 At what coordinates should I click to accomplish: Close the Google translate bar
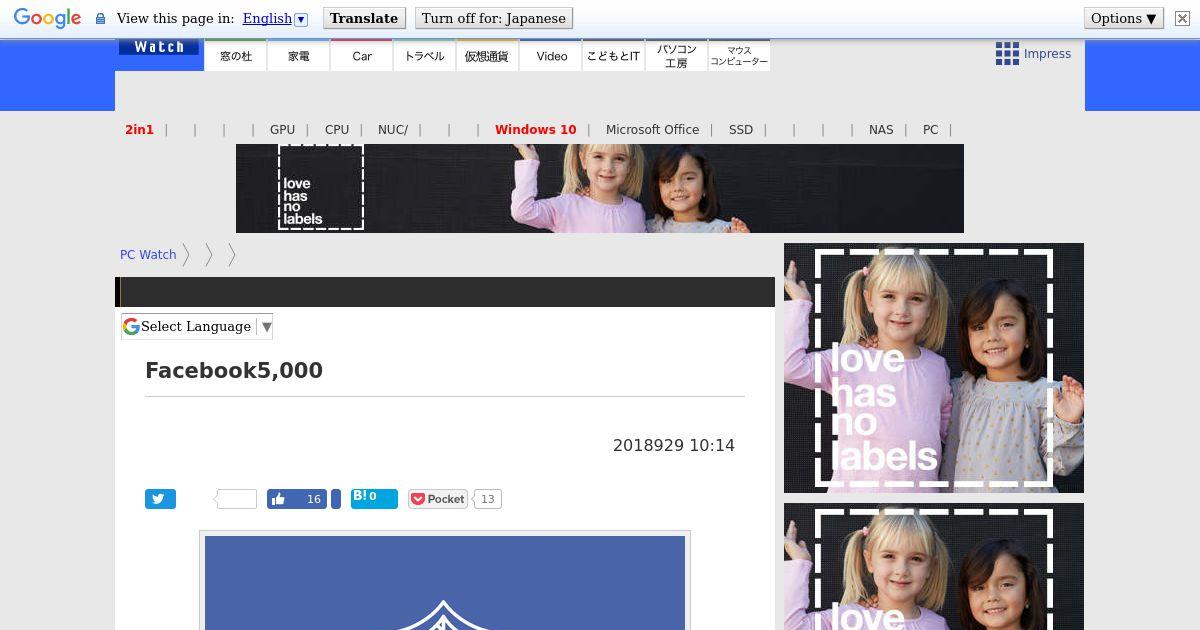click(1181, 18)
